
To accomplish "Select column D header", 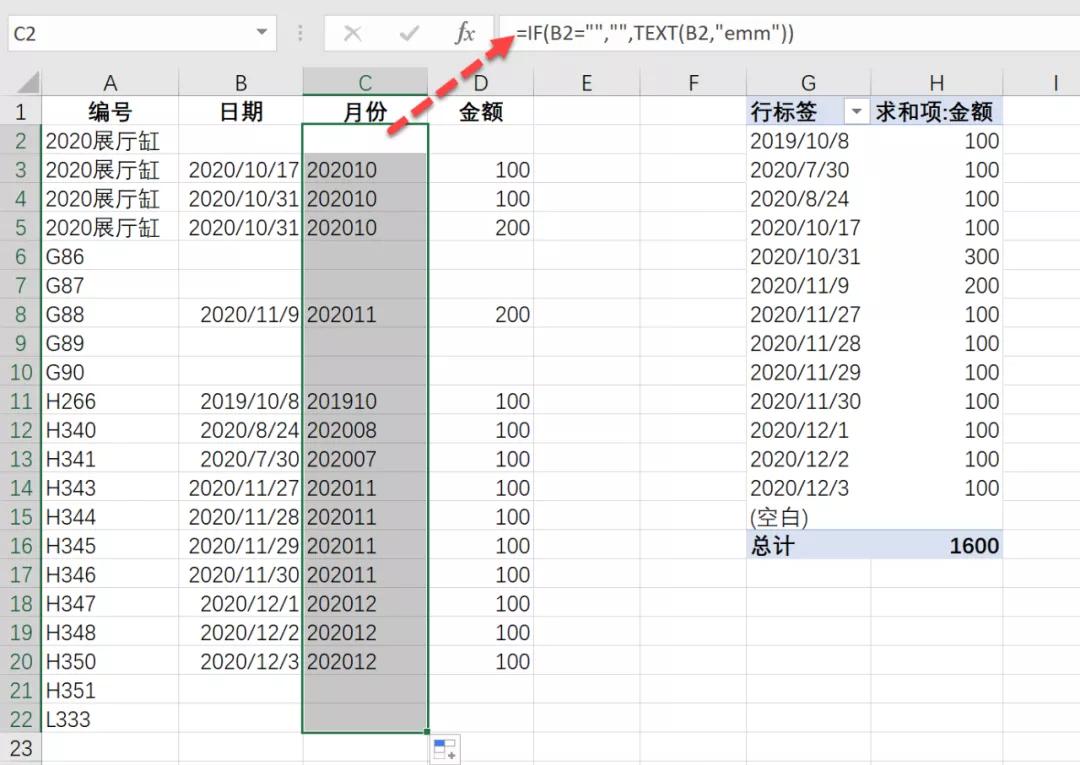I will click(481, 84).
